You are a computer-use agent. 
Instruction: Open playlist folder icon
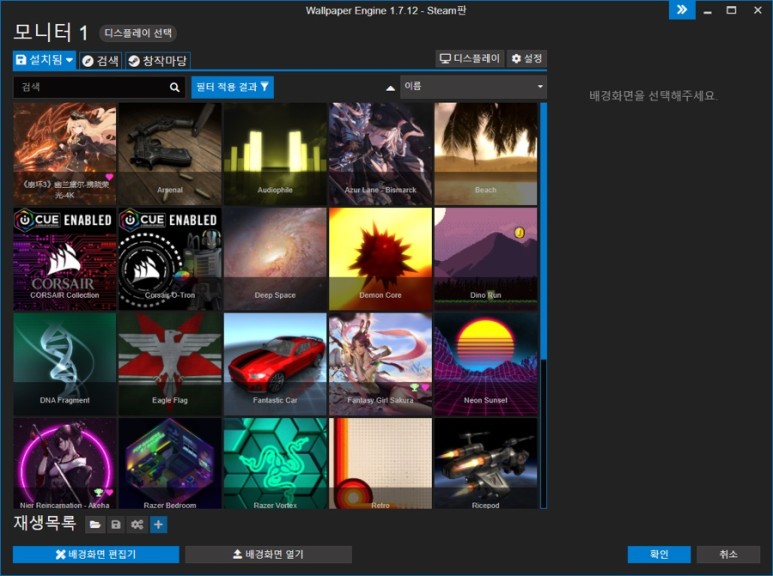pos(95,525)
